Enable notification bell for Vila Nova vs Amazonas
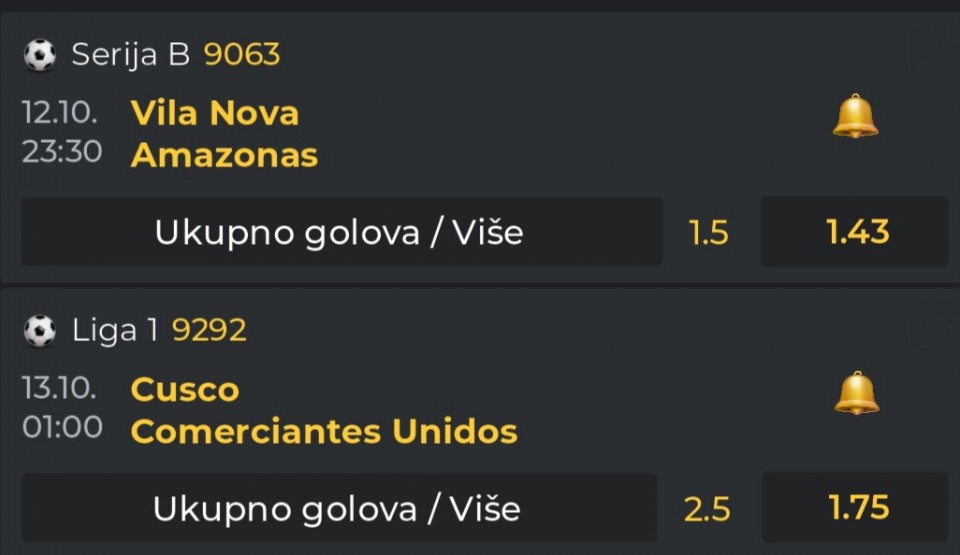The height and width of the screenshot is (555, 960). [x=855, y=116]
